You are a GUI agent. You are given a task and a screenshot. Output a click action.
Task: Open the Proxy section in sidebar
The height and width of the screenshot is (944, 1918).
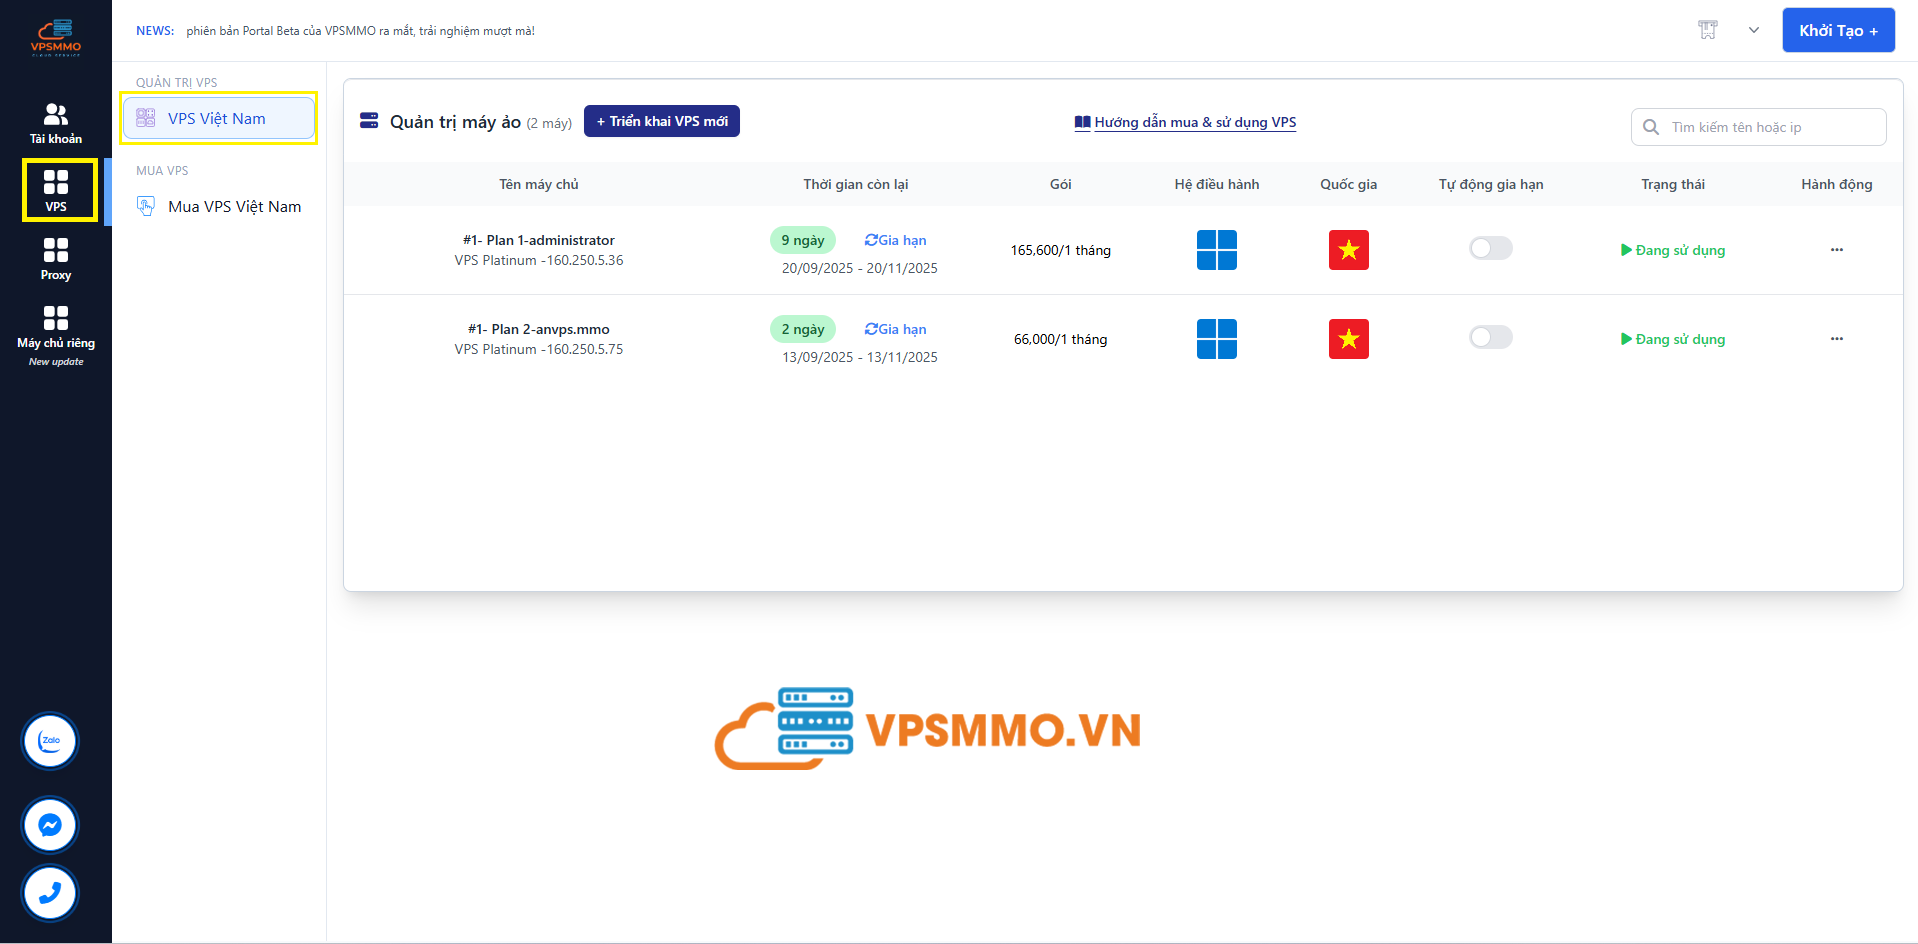coord(56,259)
